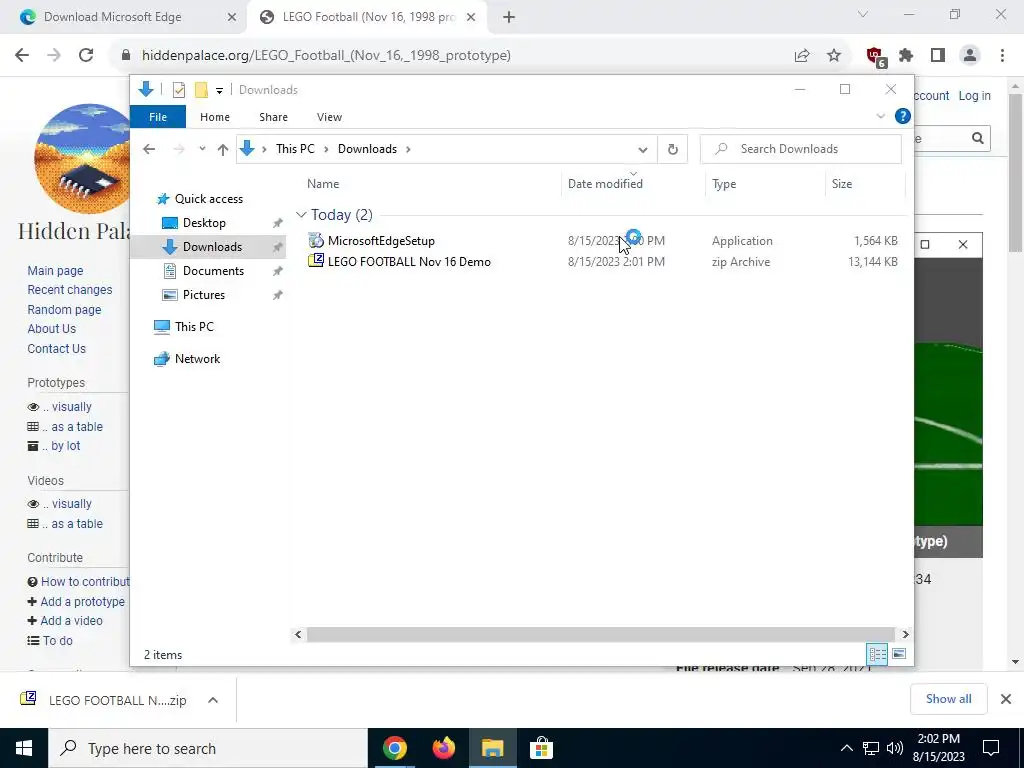Open the uBlock Origin extension icon
Image resolution: width=1024 pixels, height=768 pixels.
(x=875, y=57)
